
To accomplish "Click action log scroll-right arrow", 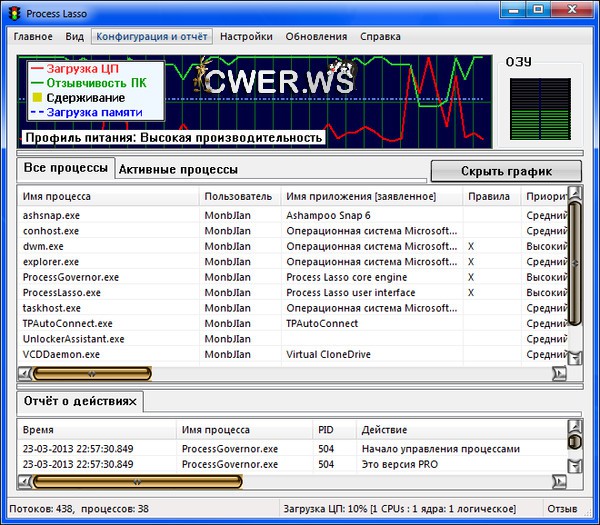I will point(559,482).
